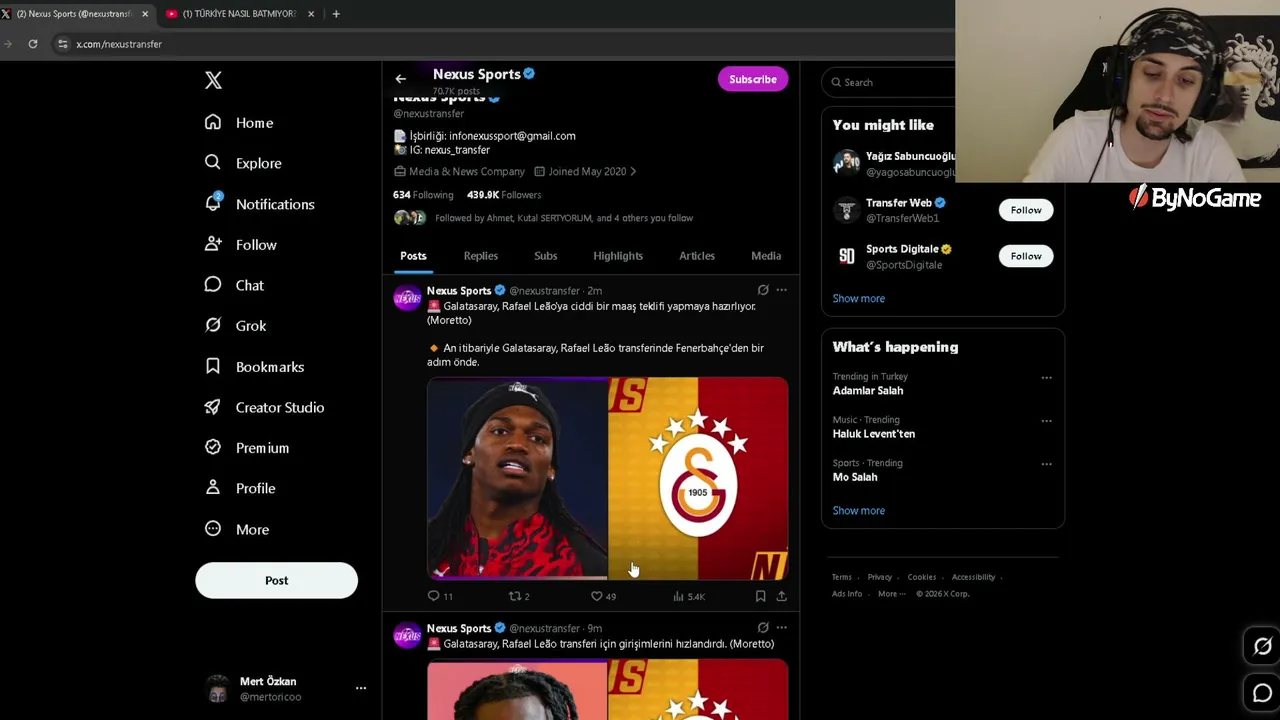Switch to the Articles tab
Viewport: 1280px width, 720px height.
click(x=697, y=256)
